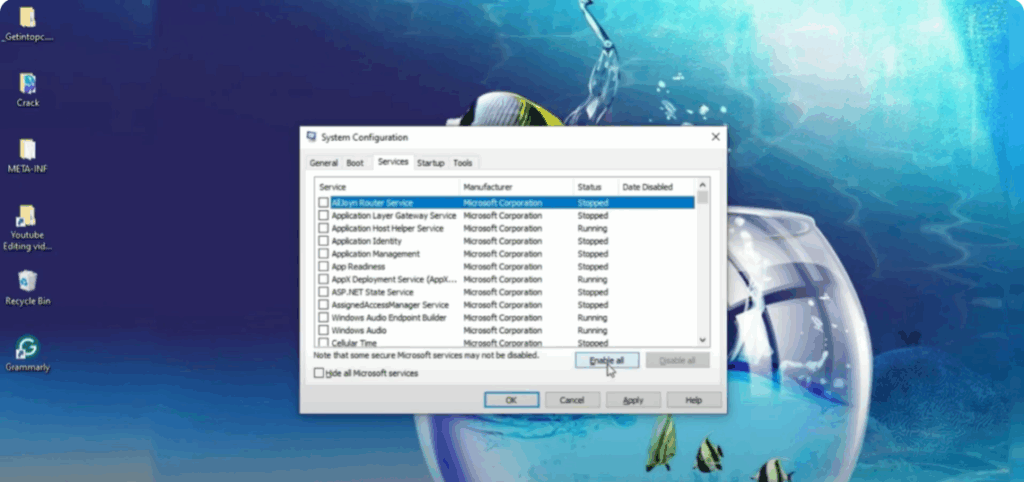Click the services list scrollbar thumb
Viewport: 1024px width, 482px height.
pos(703,198)
